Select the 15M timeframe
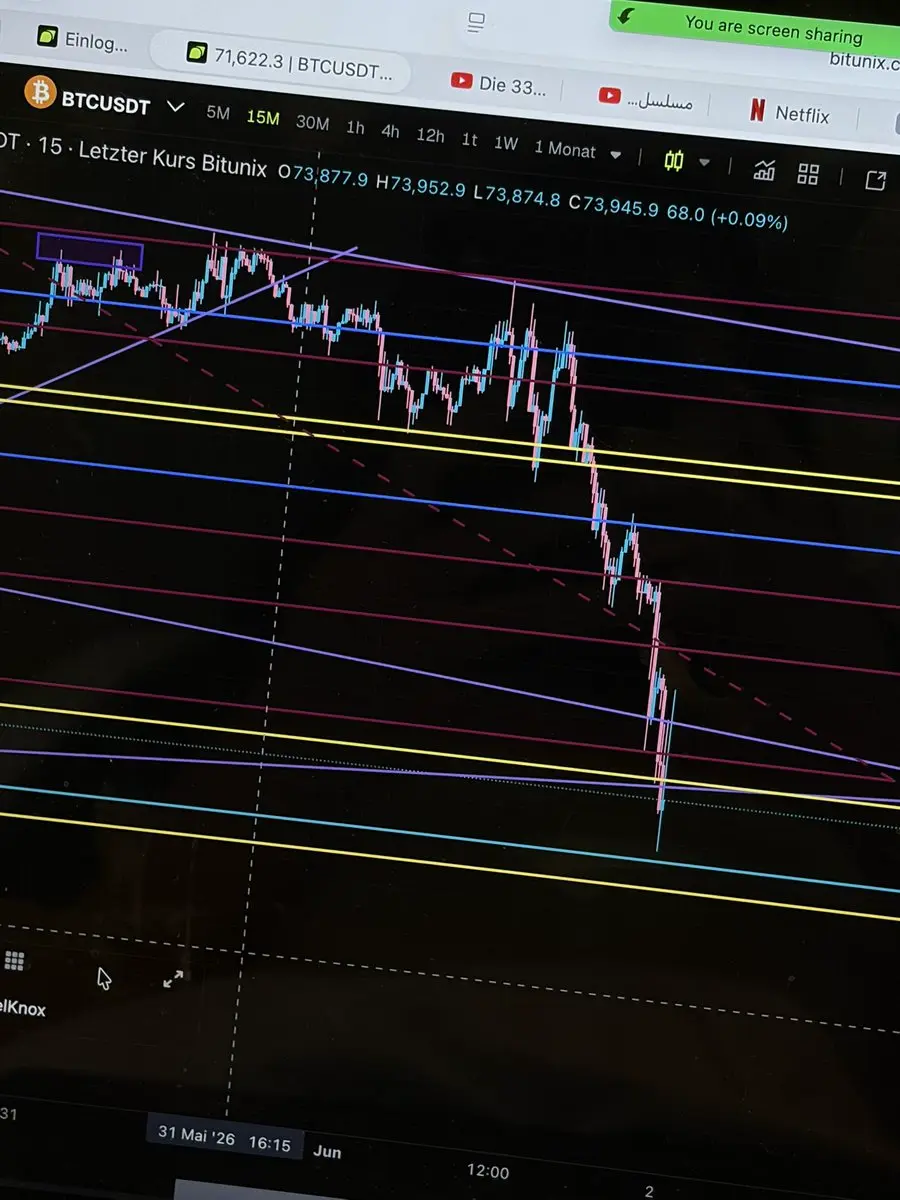900x1200 pixels. (263, 118)
